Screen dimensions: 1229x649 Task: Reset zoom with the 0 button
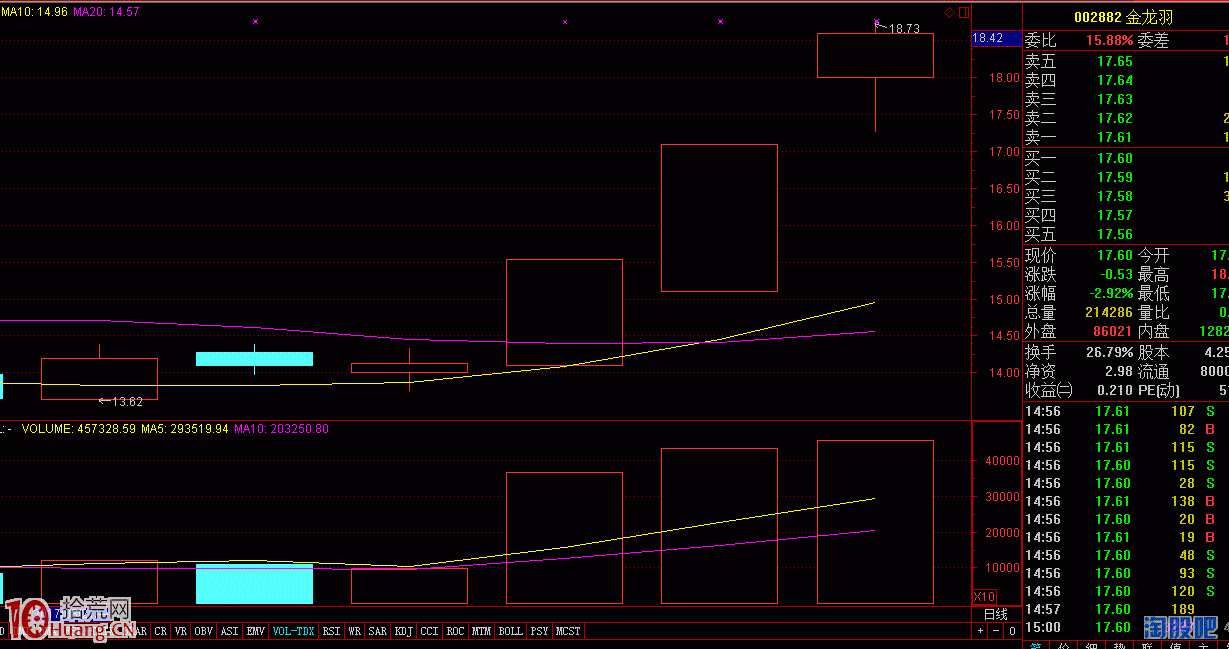(1012, 632)
